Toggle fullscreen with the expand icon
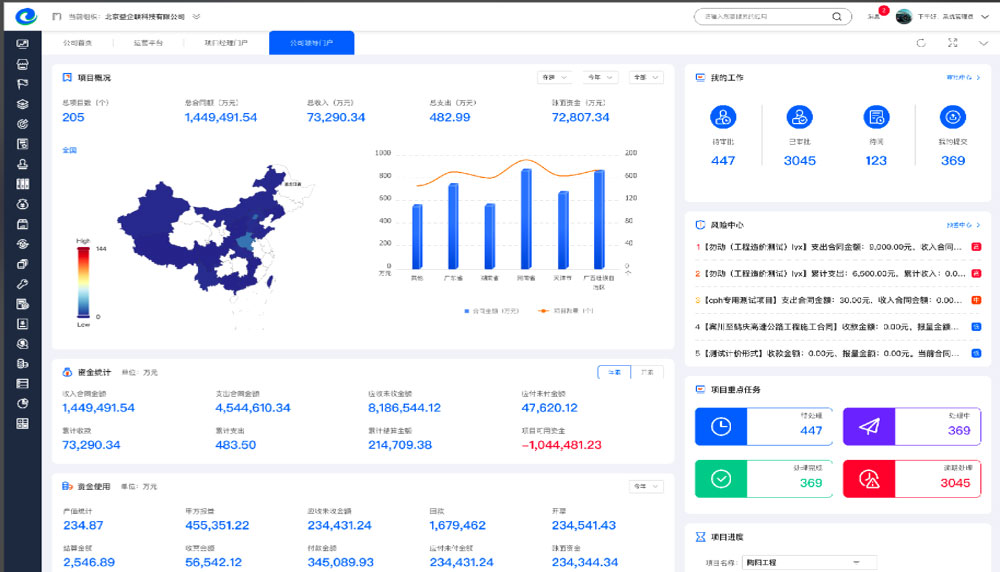Image resolution: width=1000 pixels, height=572 pixels. tap(952, 43)
